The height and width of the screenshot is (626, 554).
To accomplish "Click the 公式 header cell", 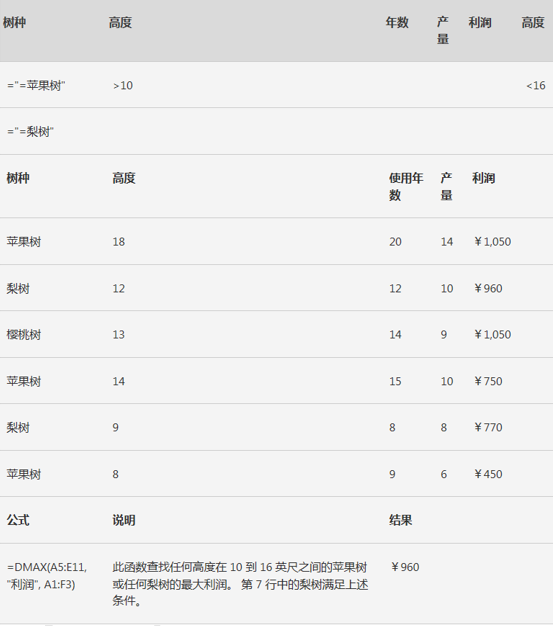I will 18,520.
